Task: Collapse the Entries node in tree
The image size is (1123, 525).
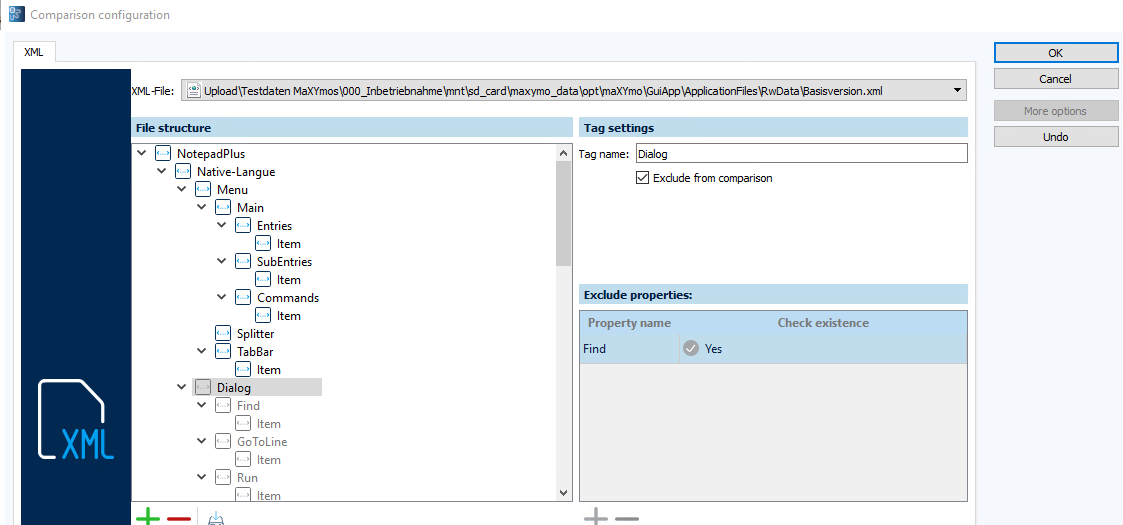Action: 222,226
